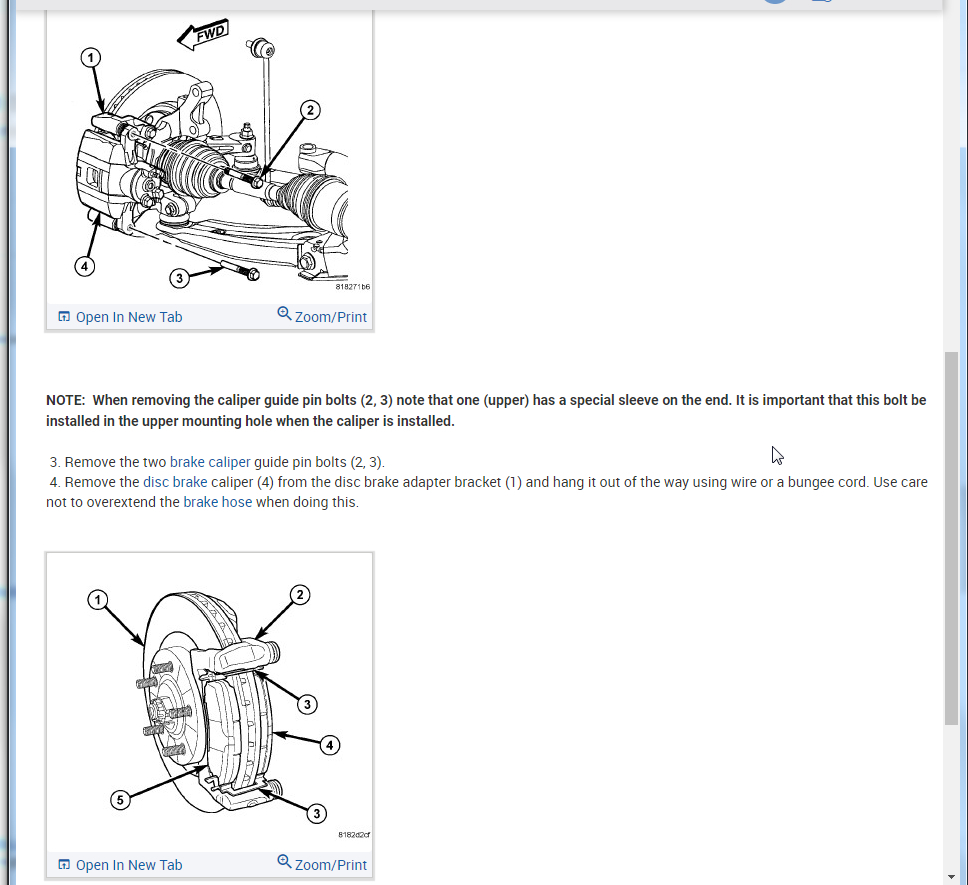Click the scrollbar down arrow
The image size is (968, 885).
tap(951, 877)
